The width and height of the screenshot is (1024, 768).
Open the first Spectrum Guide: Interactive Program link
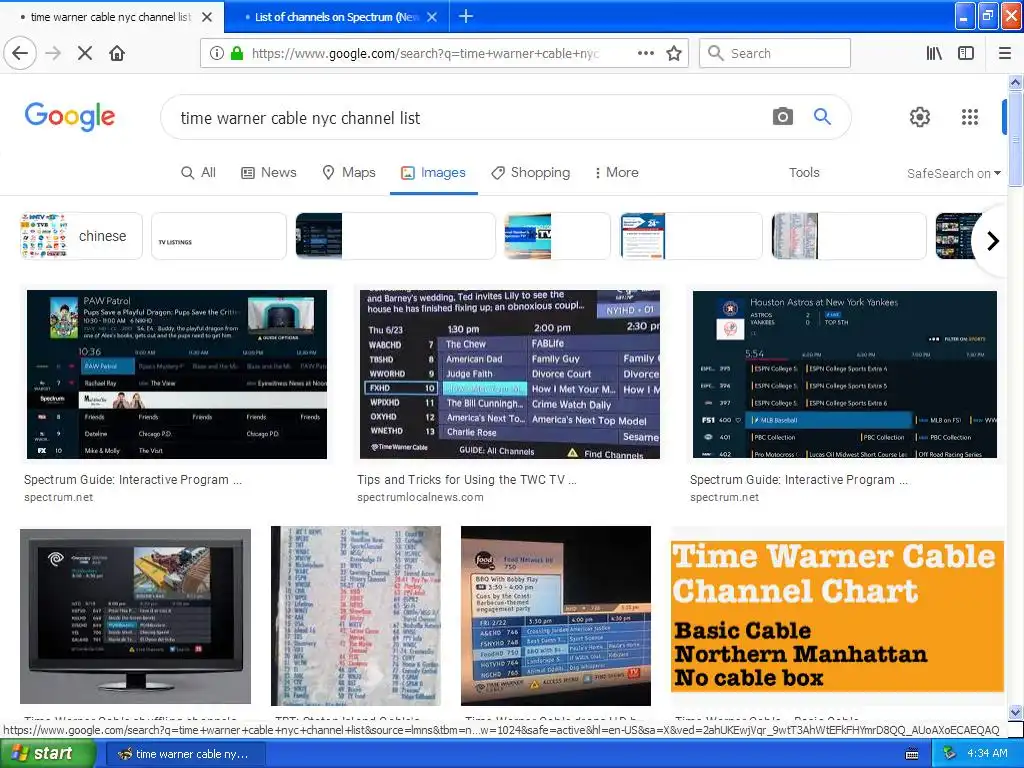tap(133, 479)
